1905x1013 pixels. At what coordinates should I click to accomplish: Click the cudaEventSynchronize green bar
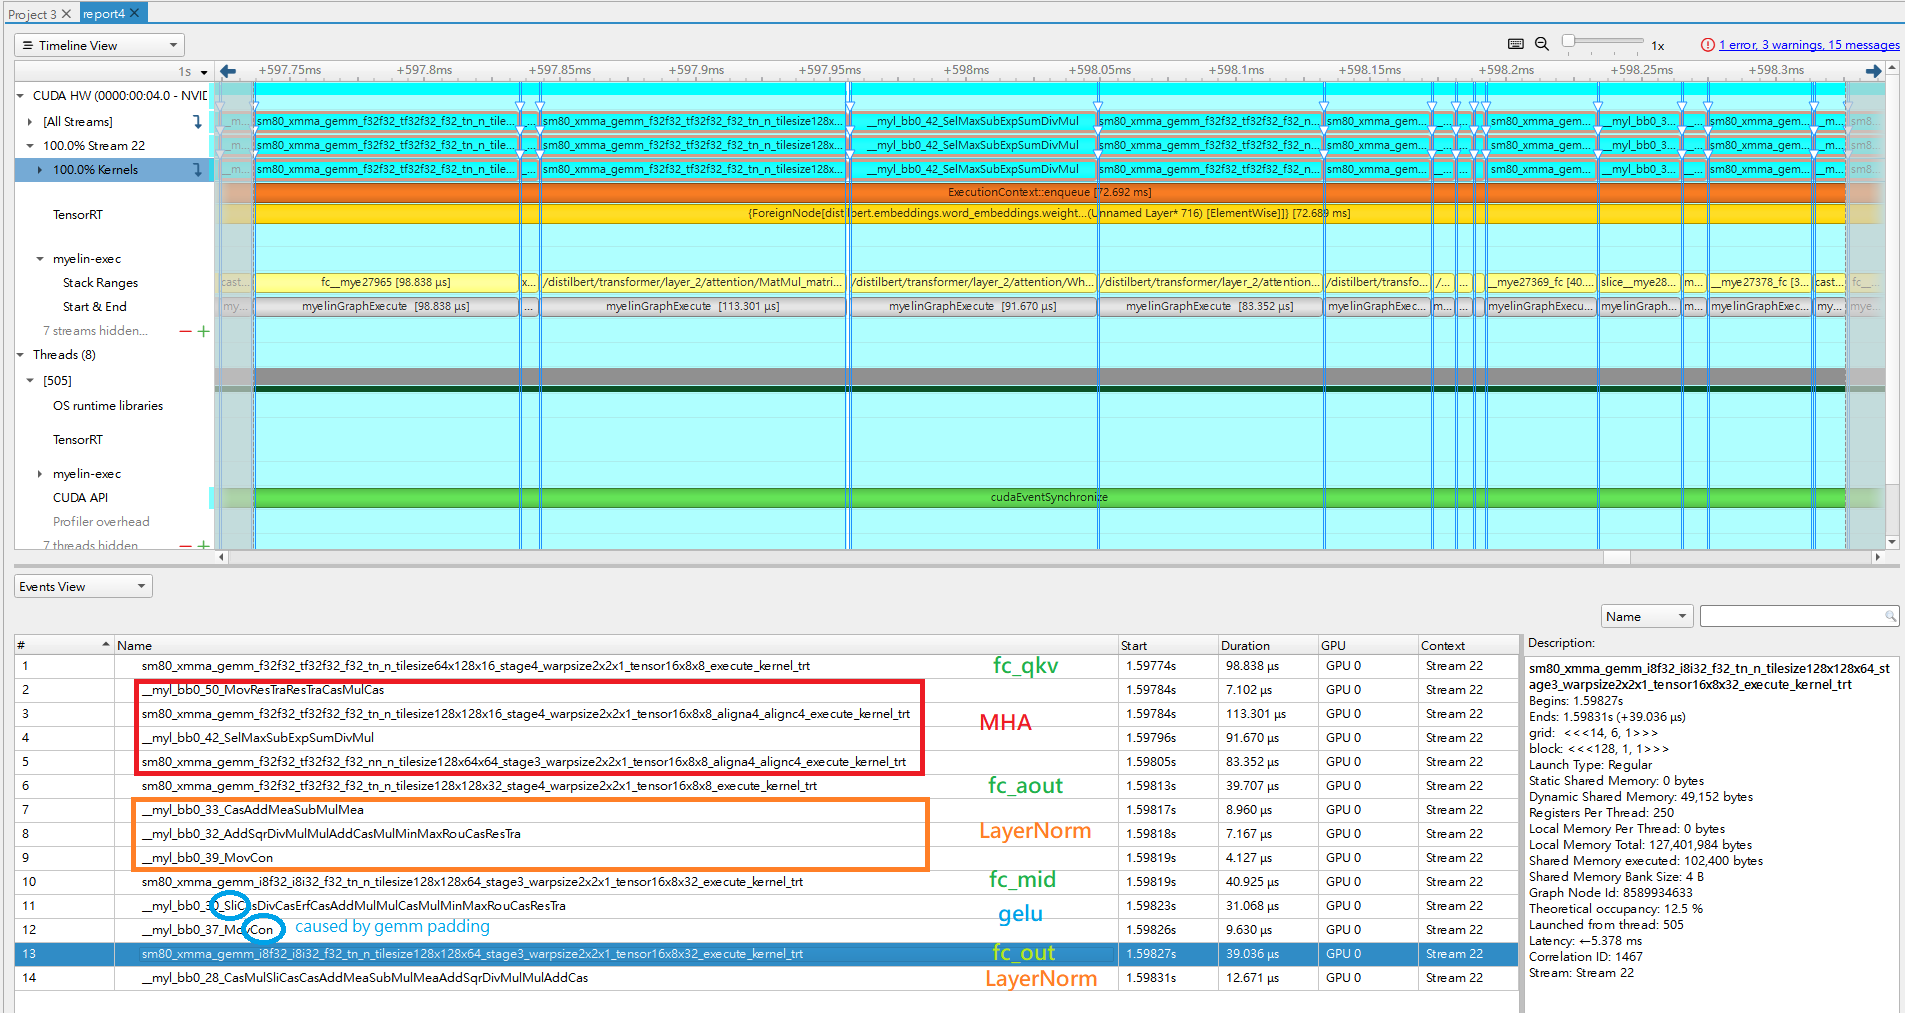coord(1049,497)
